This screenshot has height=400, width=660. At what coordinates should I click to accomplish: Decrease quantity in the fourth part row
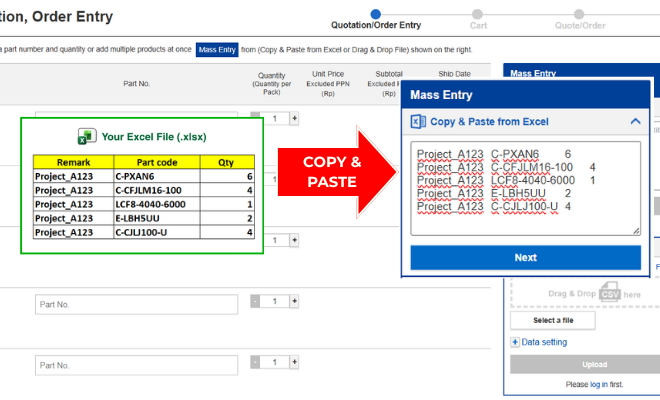pyautogui.click(x=255, y=301)
